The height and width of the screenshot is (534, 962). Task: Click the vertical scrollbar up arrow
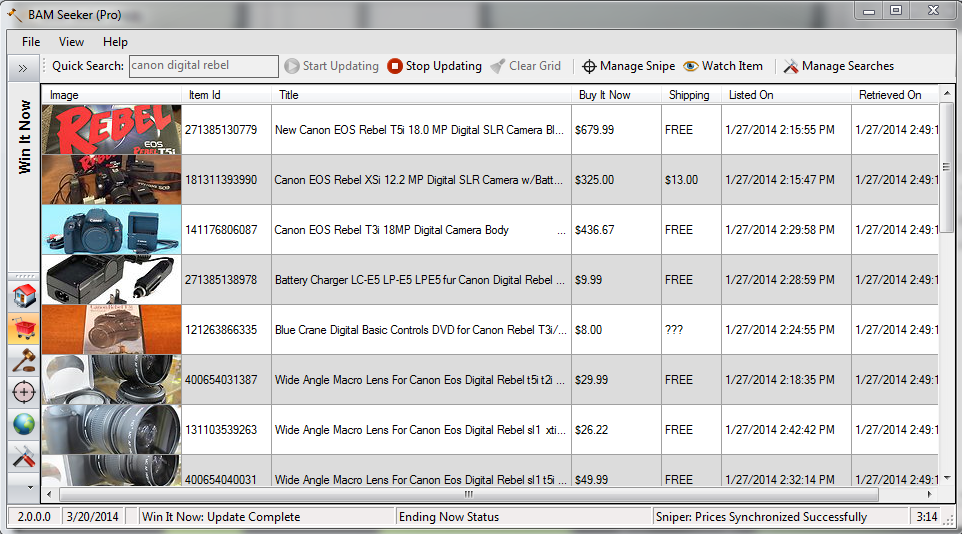point(947,93)
